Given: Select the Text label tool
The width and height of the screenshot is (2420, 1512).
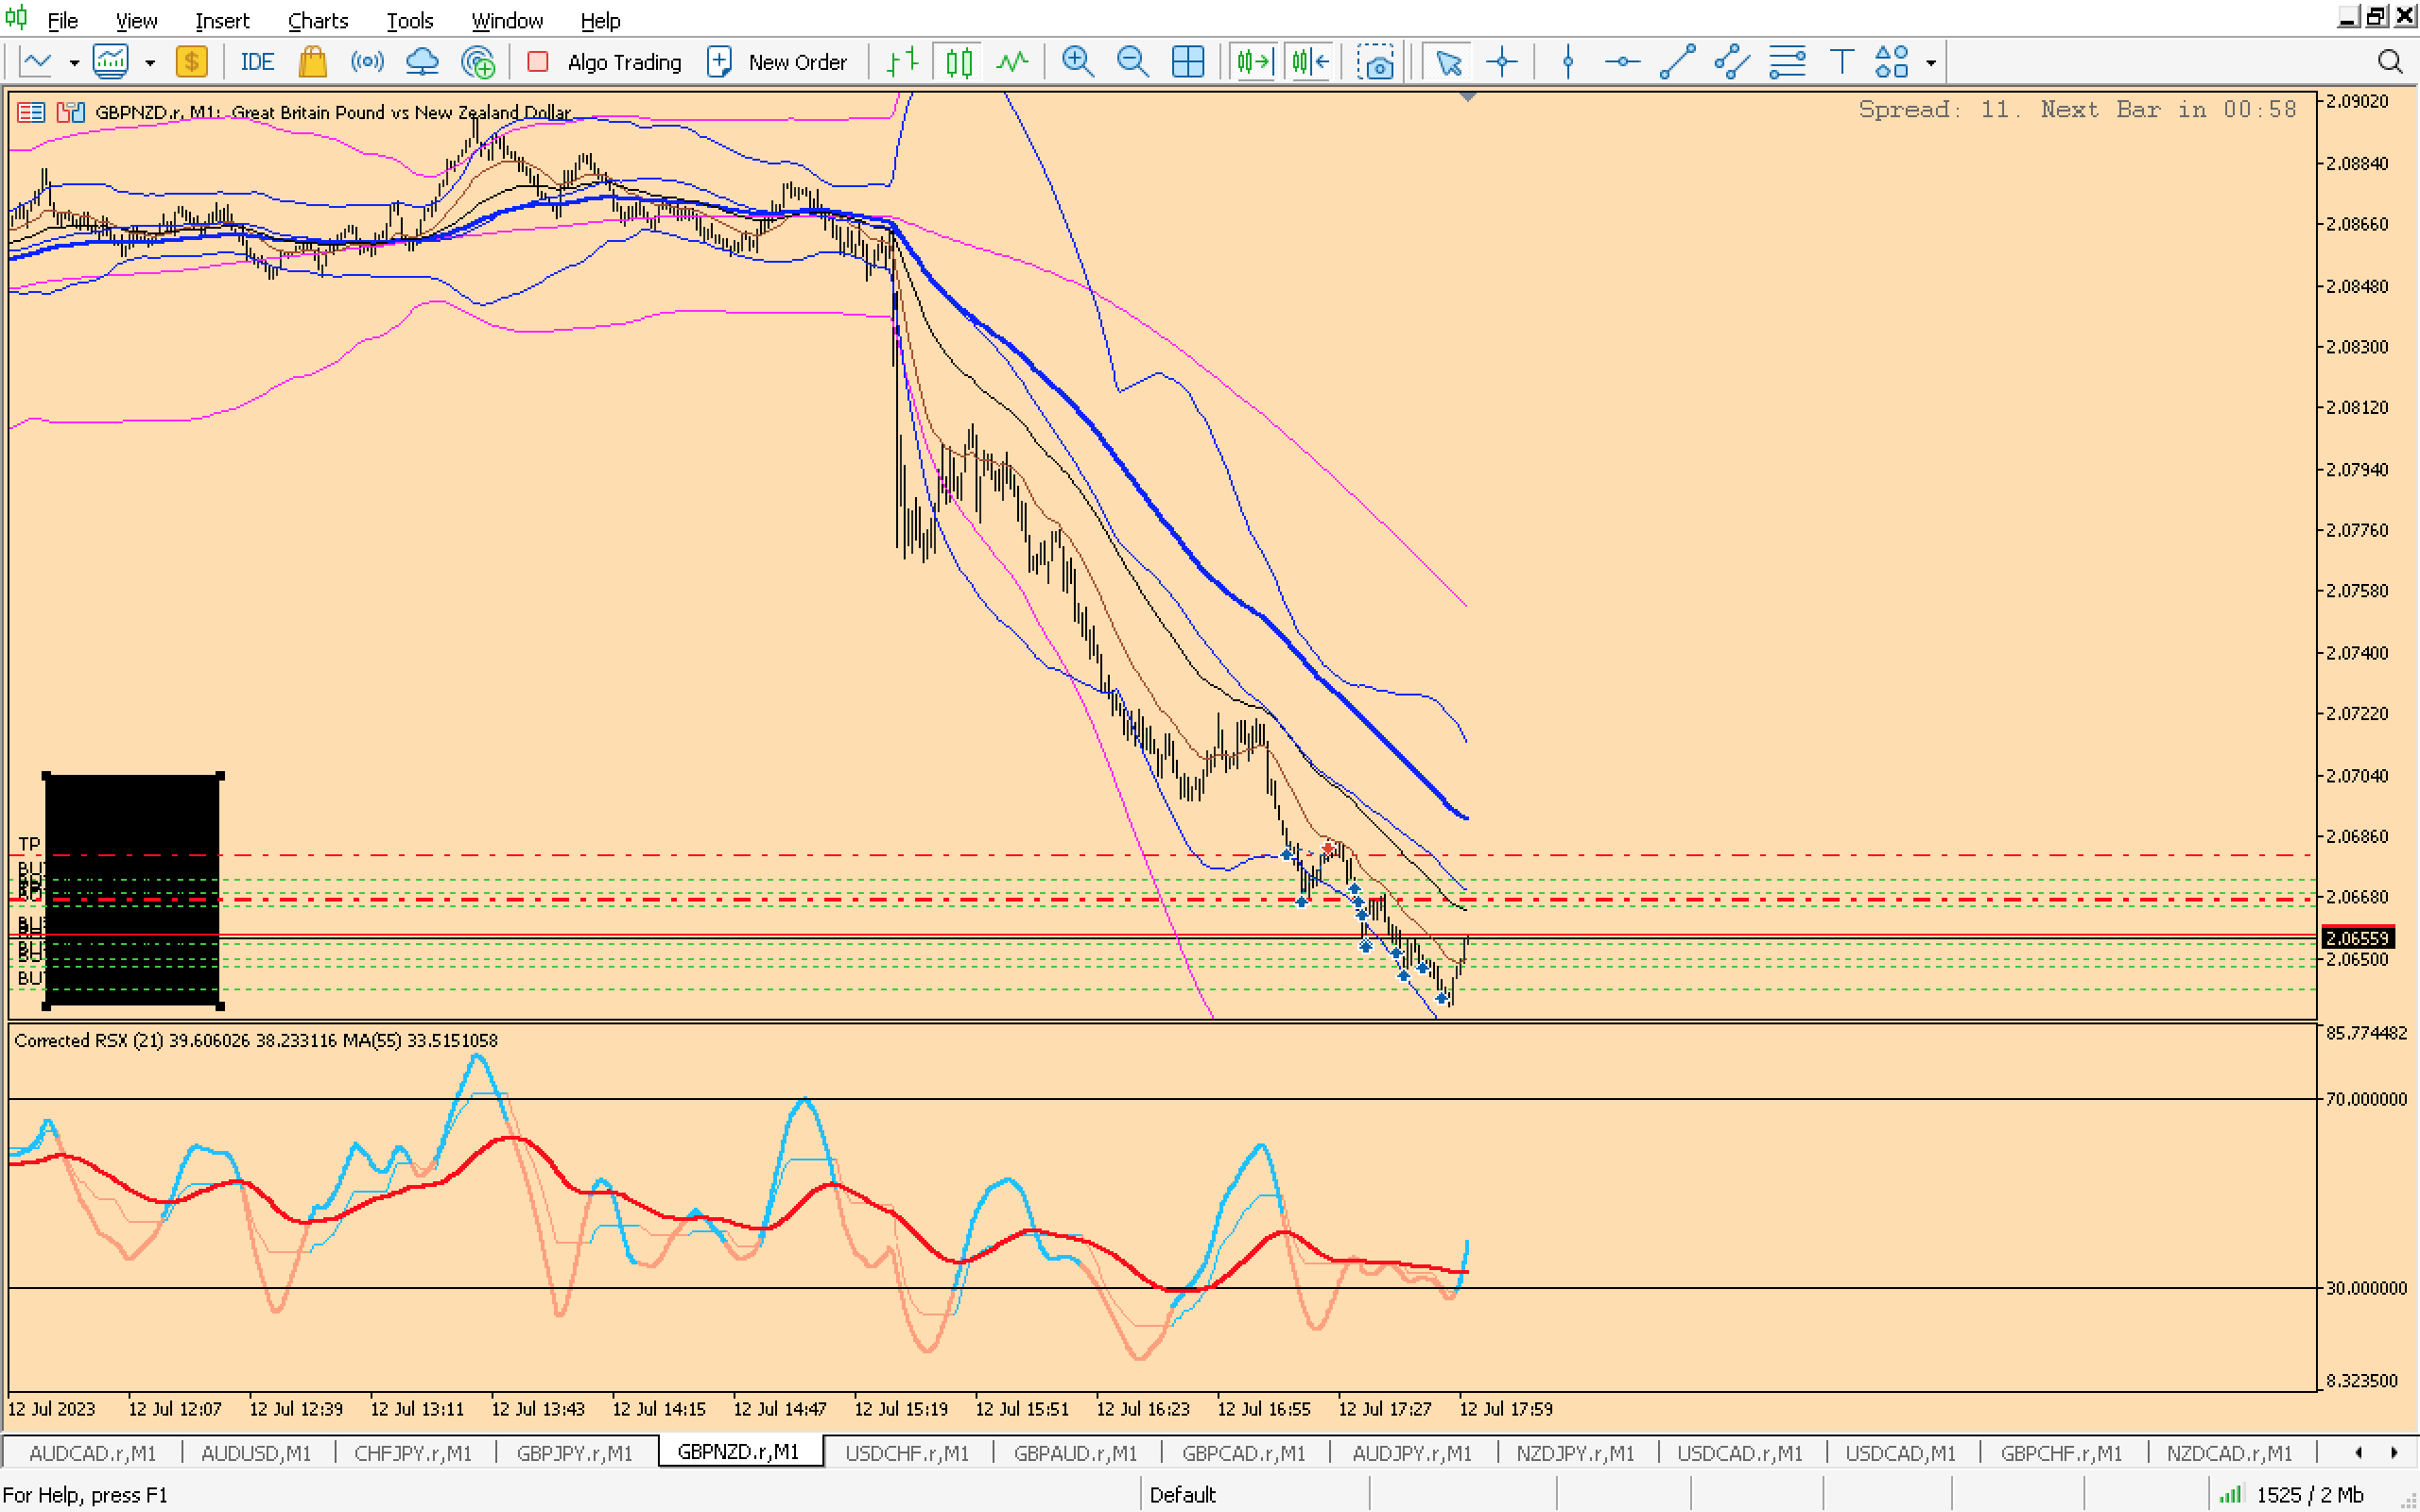Looking at the screenshot, I should (x=1841, y=62).
